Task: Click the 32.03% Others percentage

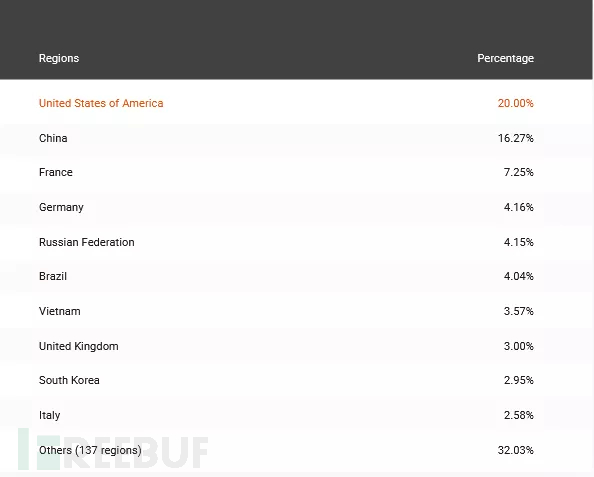Action: point(516,450)
